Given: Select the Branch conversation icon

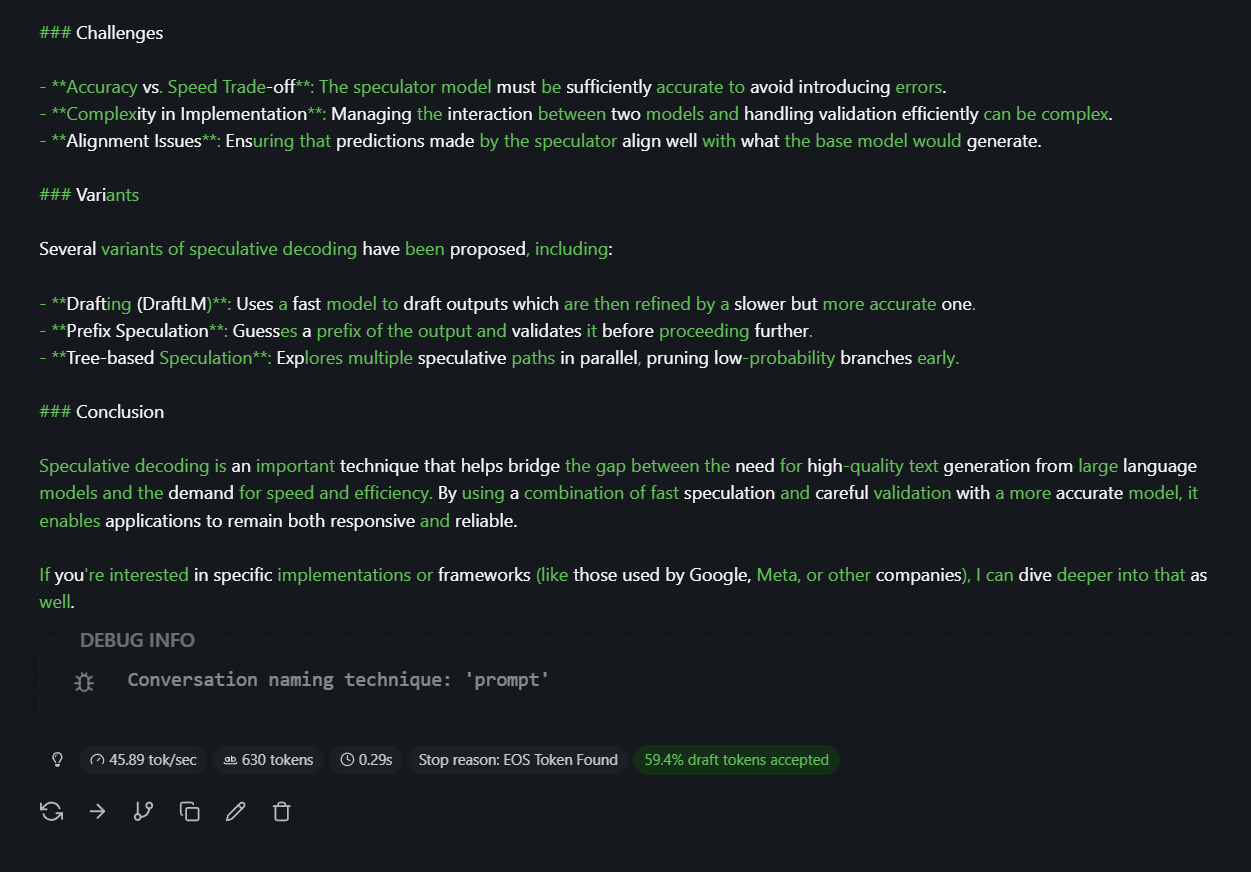Looking at the screenshot, I should [x=143, y=811].
